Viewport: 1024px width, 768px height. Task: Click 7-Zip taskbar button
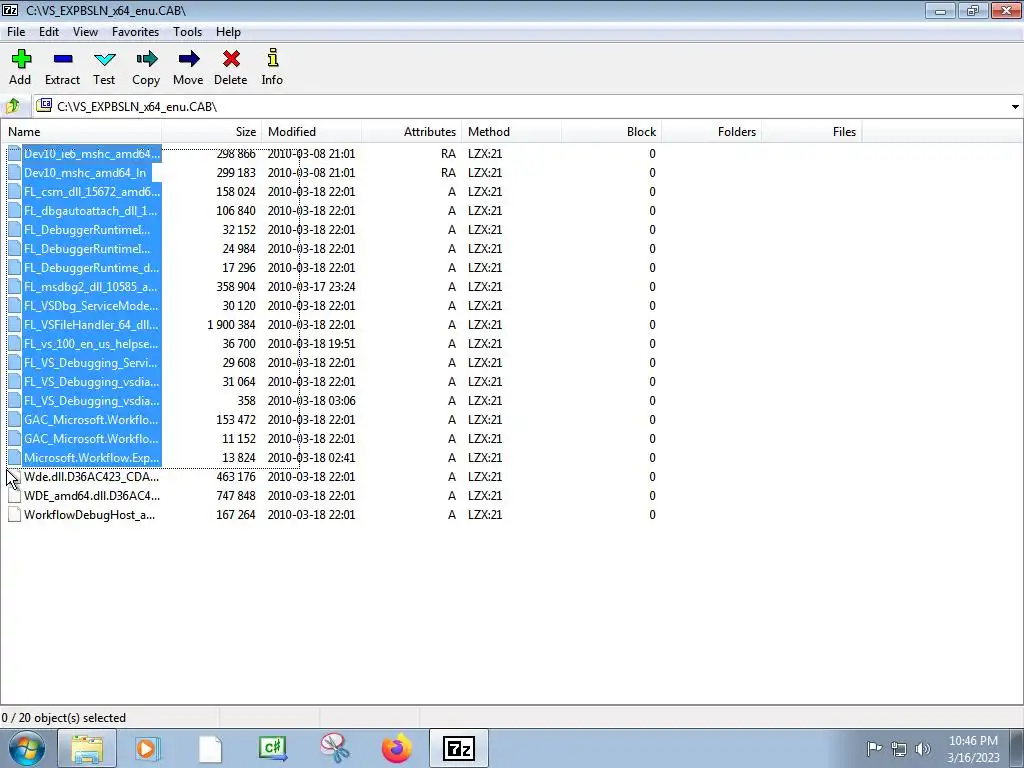pos(458,748)
